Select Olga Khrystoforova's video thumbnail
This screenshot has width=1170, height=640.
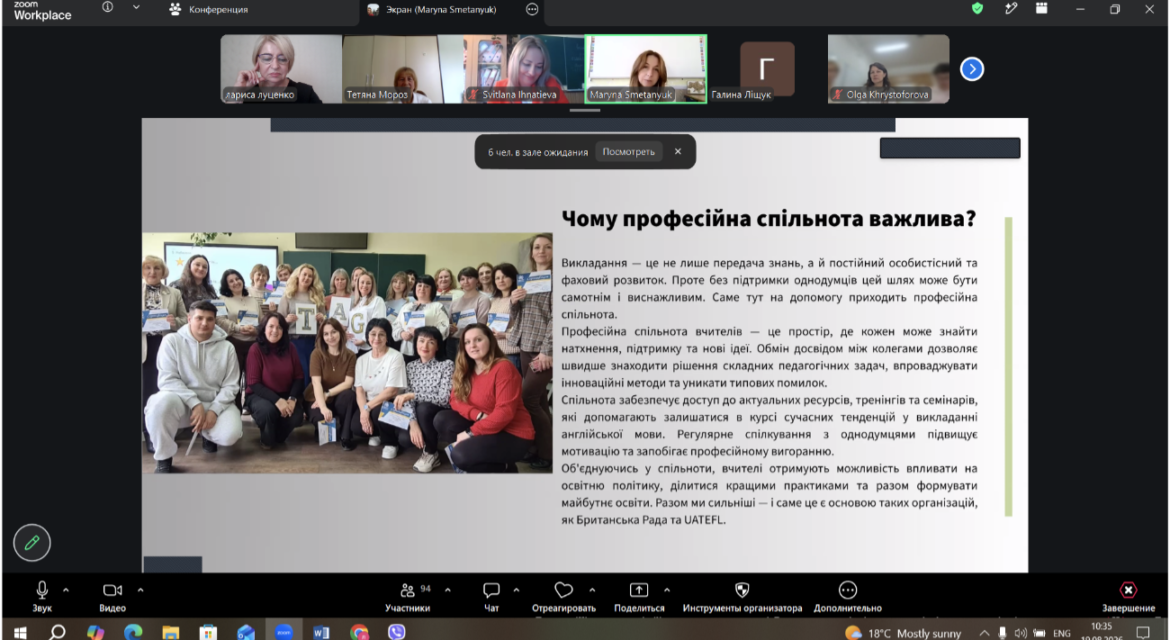[889, 69]
